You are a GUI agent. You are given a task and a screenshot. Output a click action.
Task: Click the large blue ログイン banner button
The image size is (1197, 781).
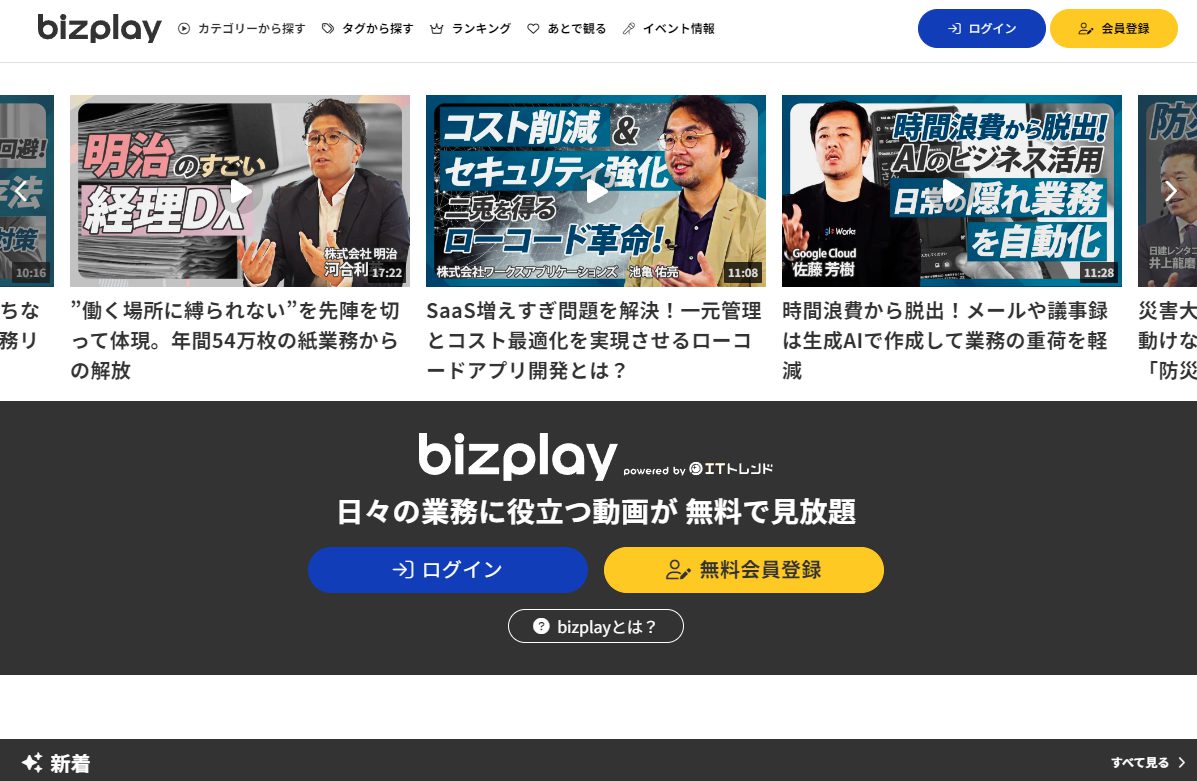(447, 570)
